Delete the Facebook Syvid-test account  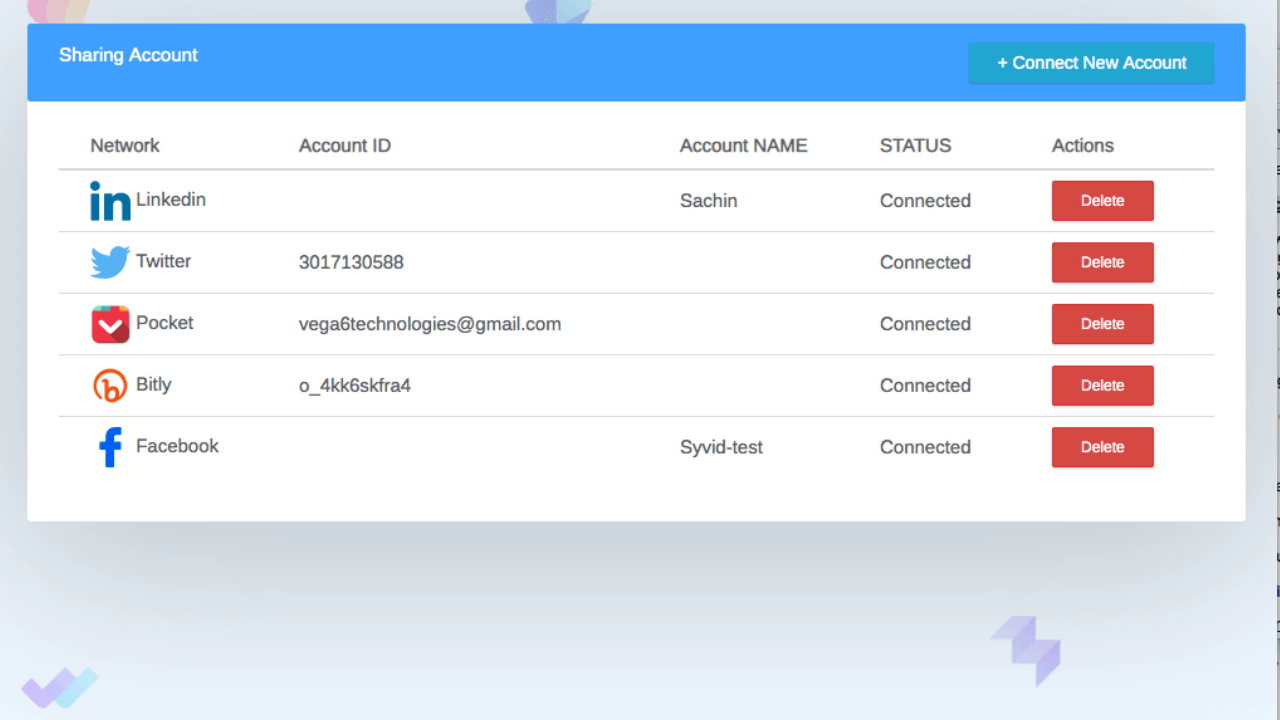click(x=1102, y=447)
